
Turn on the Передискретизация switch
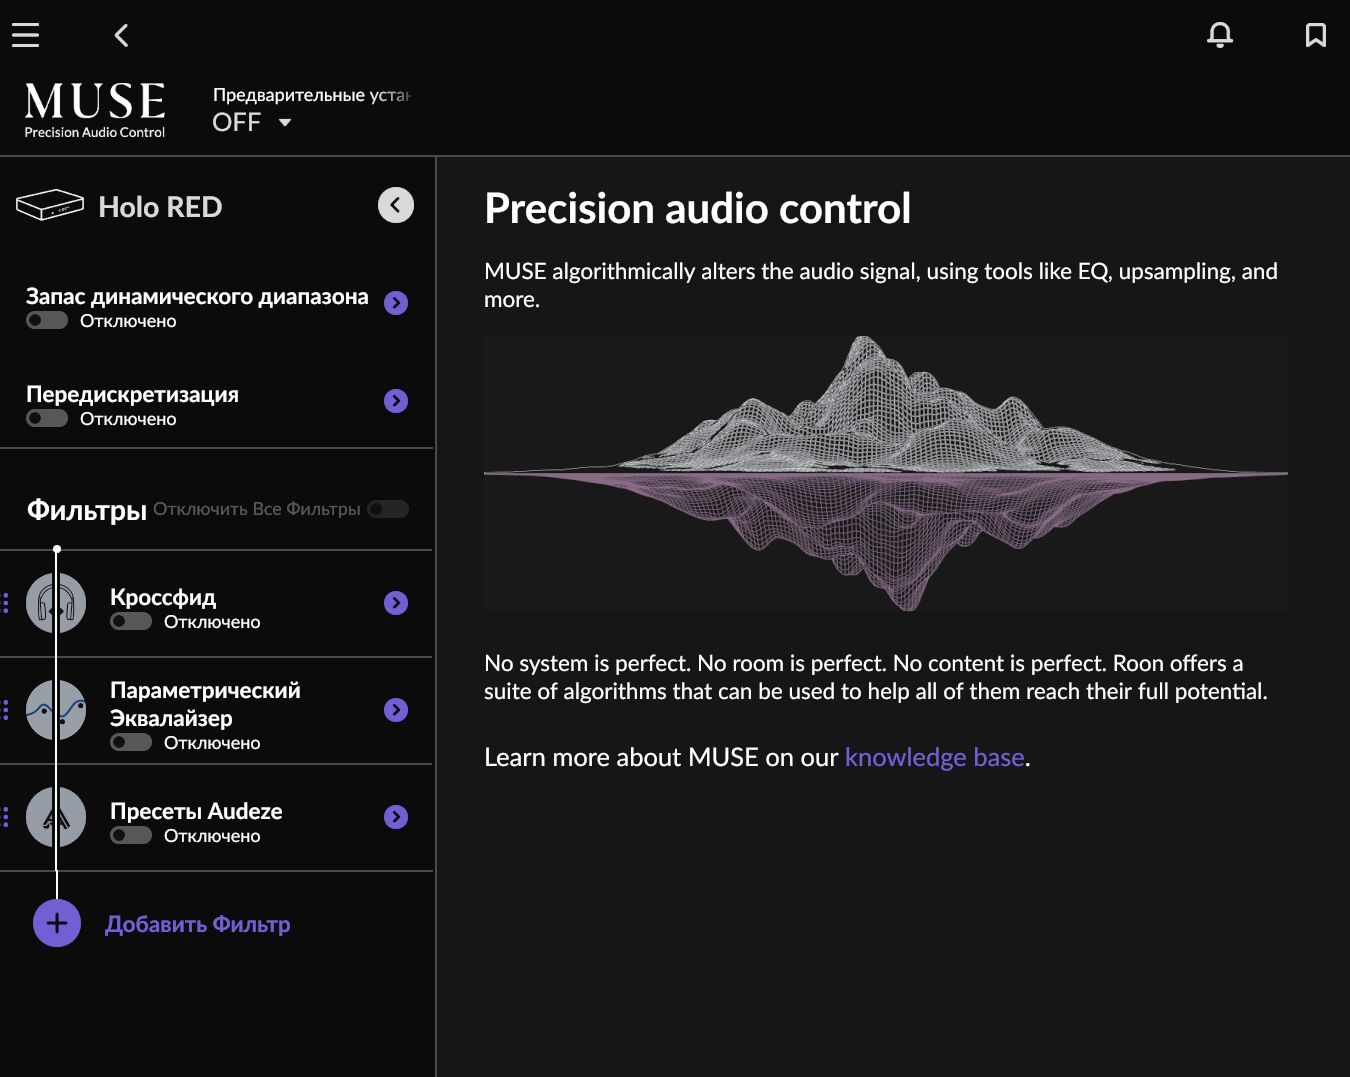47,419
